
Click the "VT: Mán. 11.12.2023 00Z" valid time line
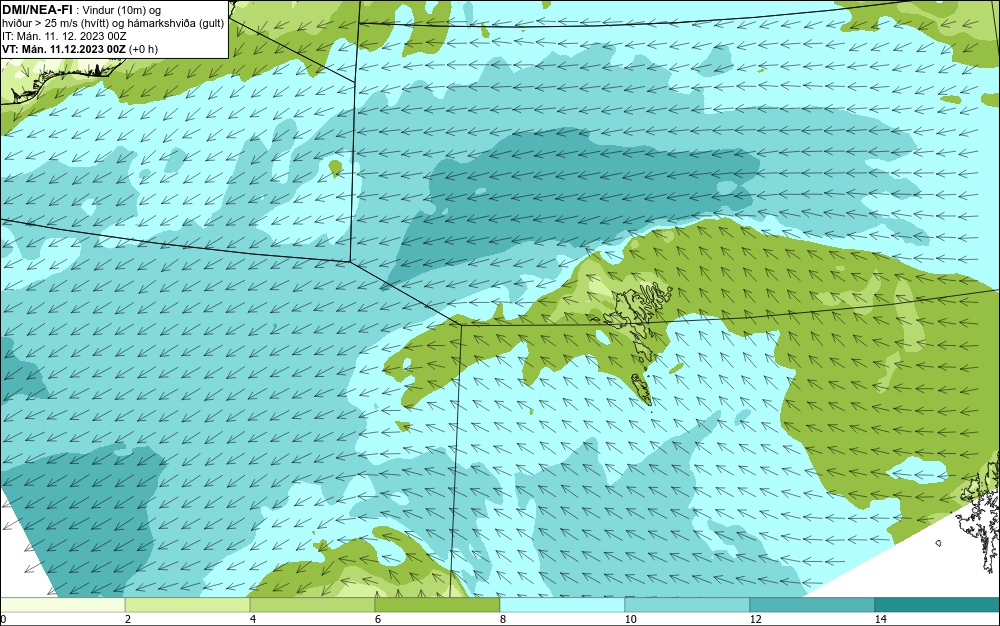(x=64, y=49)
